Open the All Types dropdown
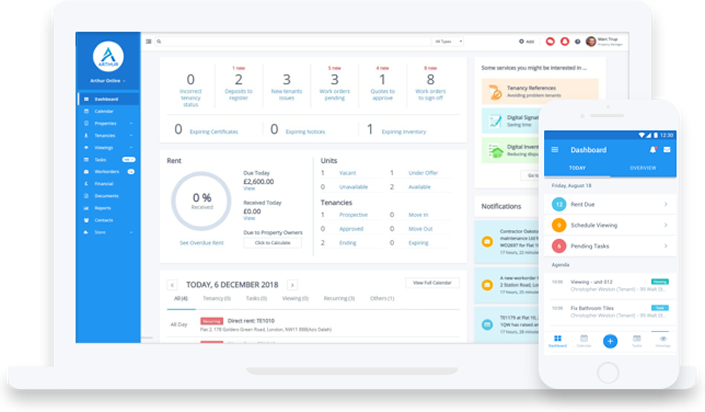 coord(449,42)
